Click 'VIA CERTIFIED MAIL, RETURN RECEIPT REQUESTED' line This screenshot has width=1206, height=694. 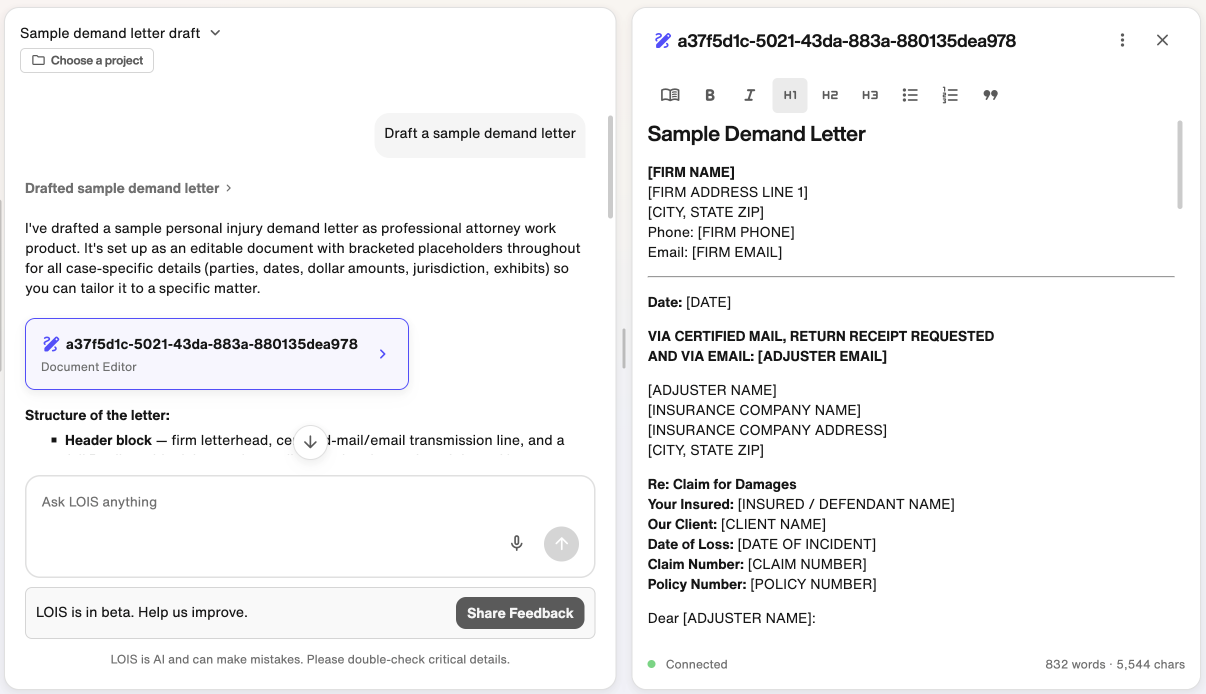(x=821, y=336)
